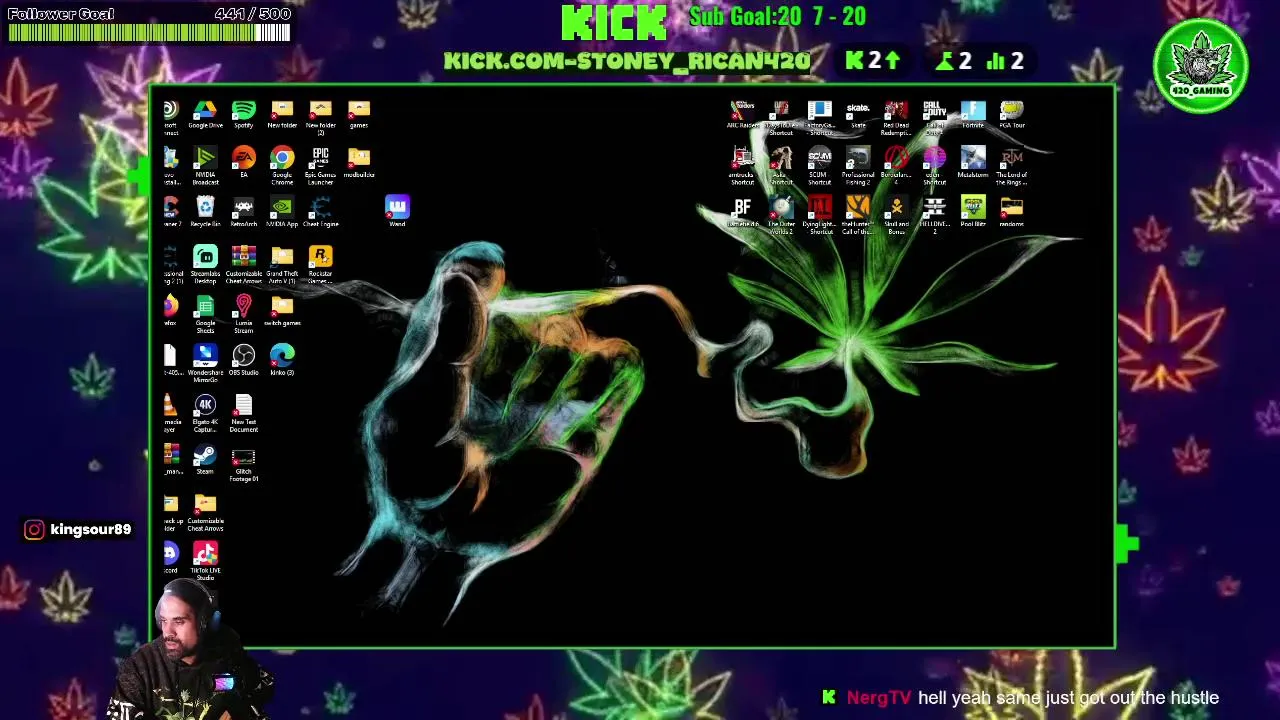Launch theHunter Call of the Wild shortcut
The height and width of the screenshot is (720, 1280).
point(858,216)
